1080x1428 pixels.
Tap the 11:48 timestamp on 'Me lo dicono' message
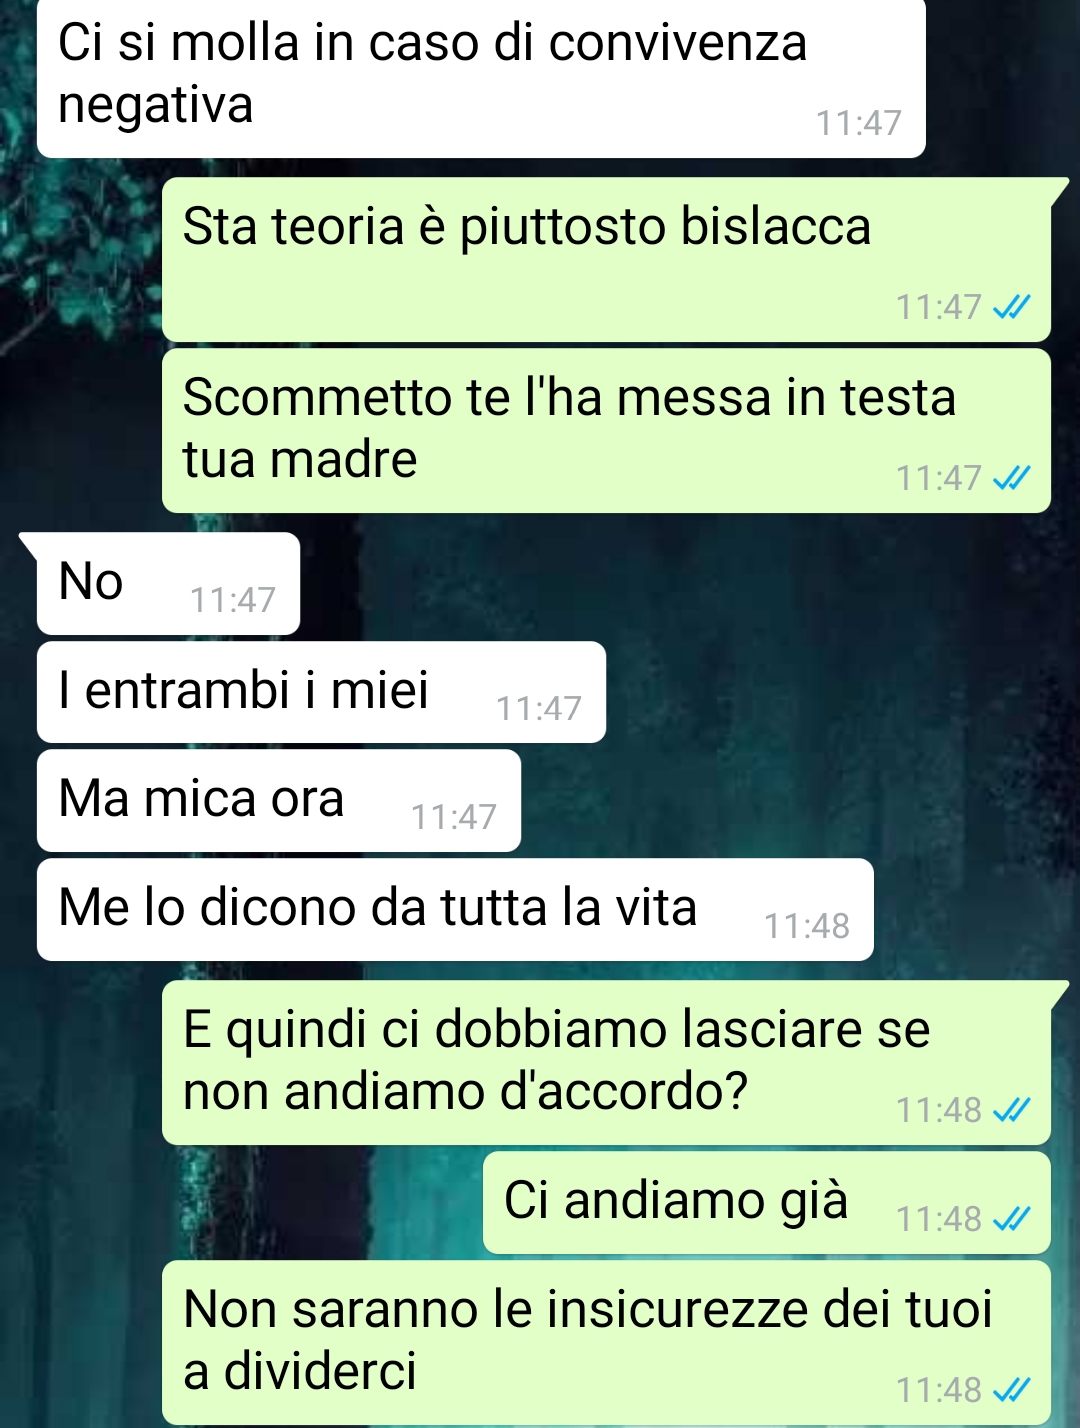pos(807,926)
